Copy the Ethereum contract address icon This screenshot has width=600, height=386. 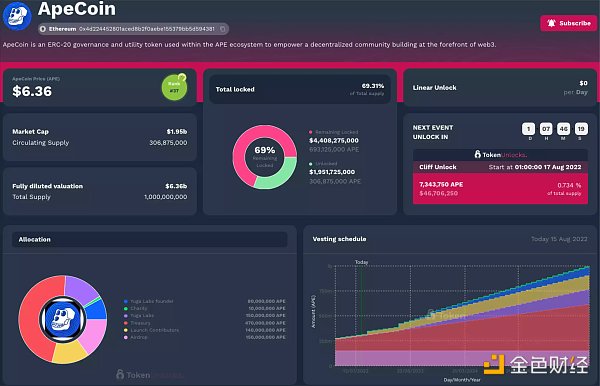coord(222,29)
